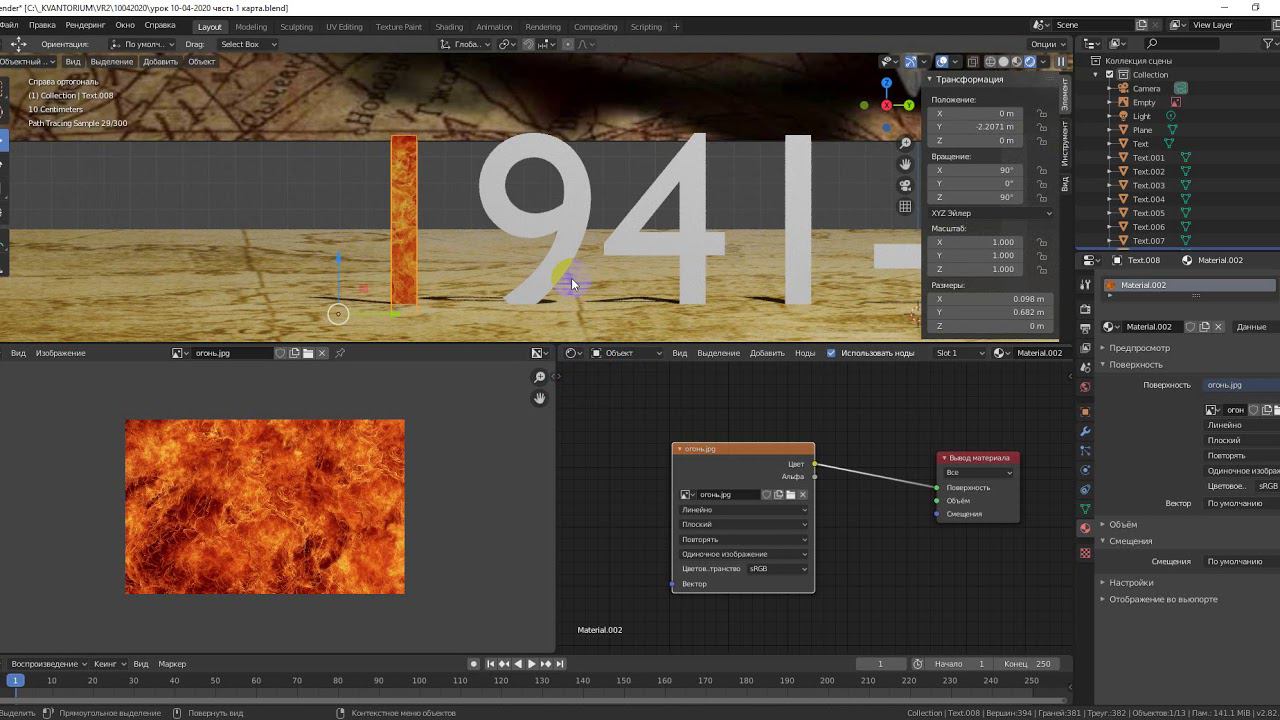Uncheck the 'Использовать ноды' checkbox

coord(831,353)
